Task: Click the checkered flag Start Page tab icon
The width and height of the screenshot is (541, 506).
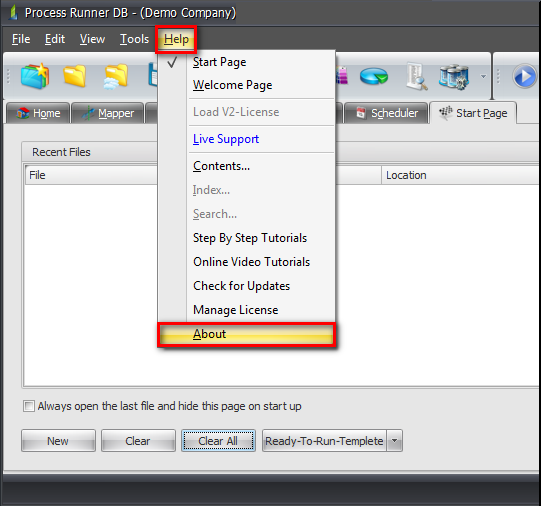Action: click(445, 112)
